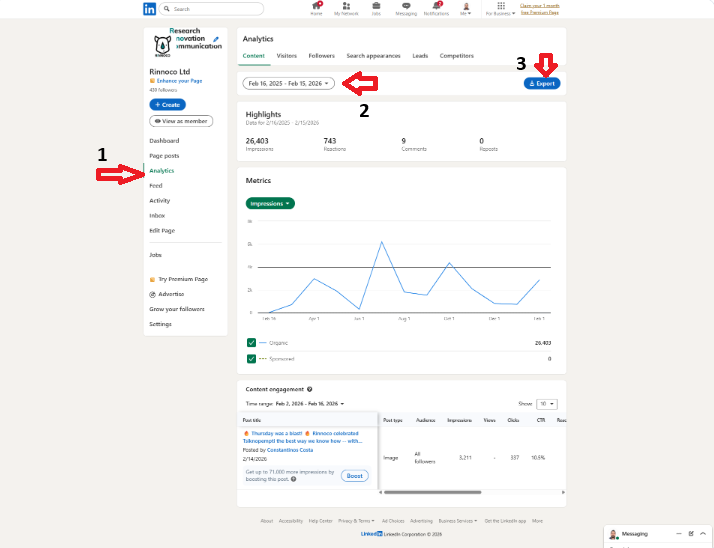The image size is (714, 548).
Task: Click the Advertise target icon in sidebar
Action: point(153,294)
